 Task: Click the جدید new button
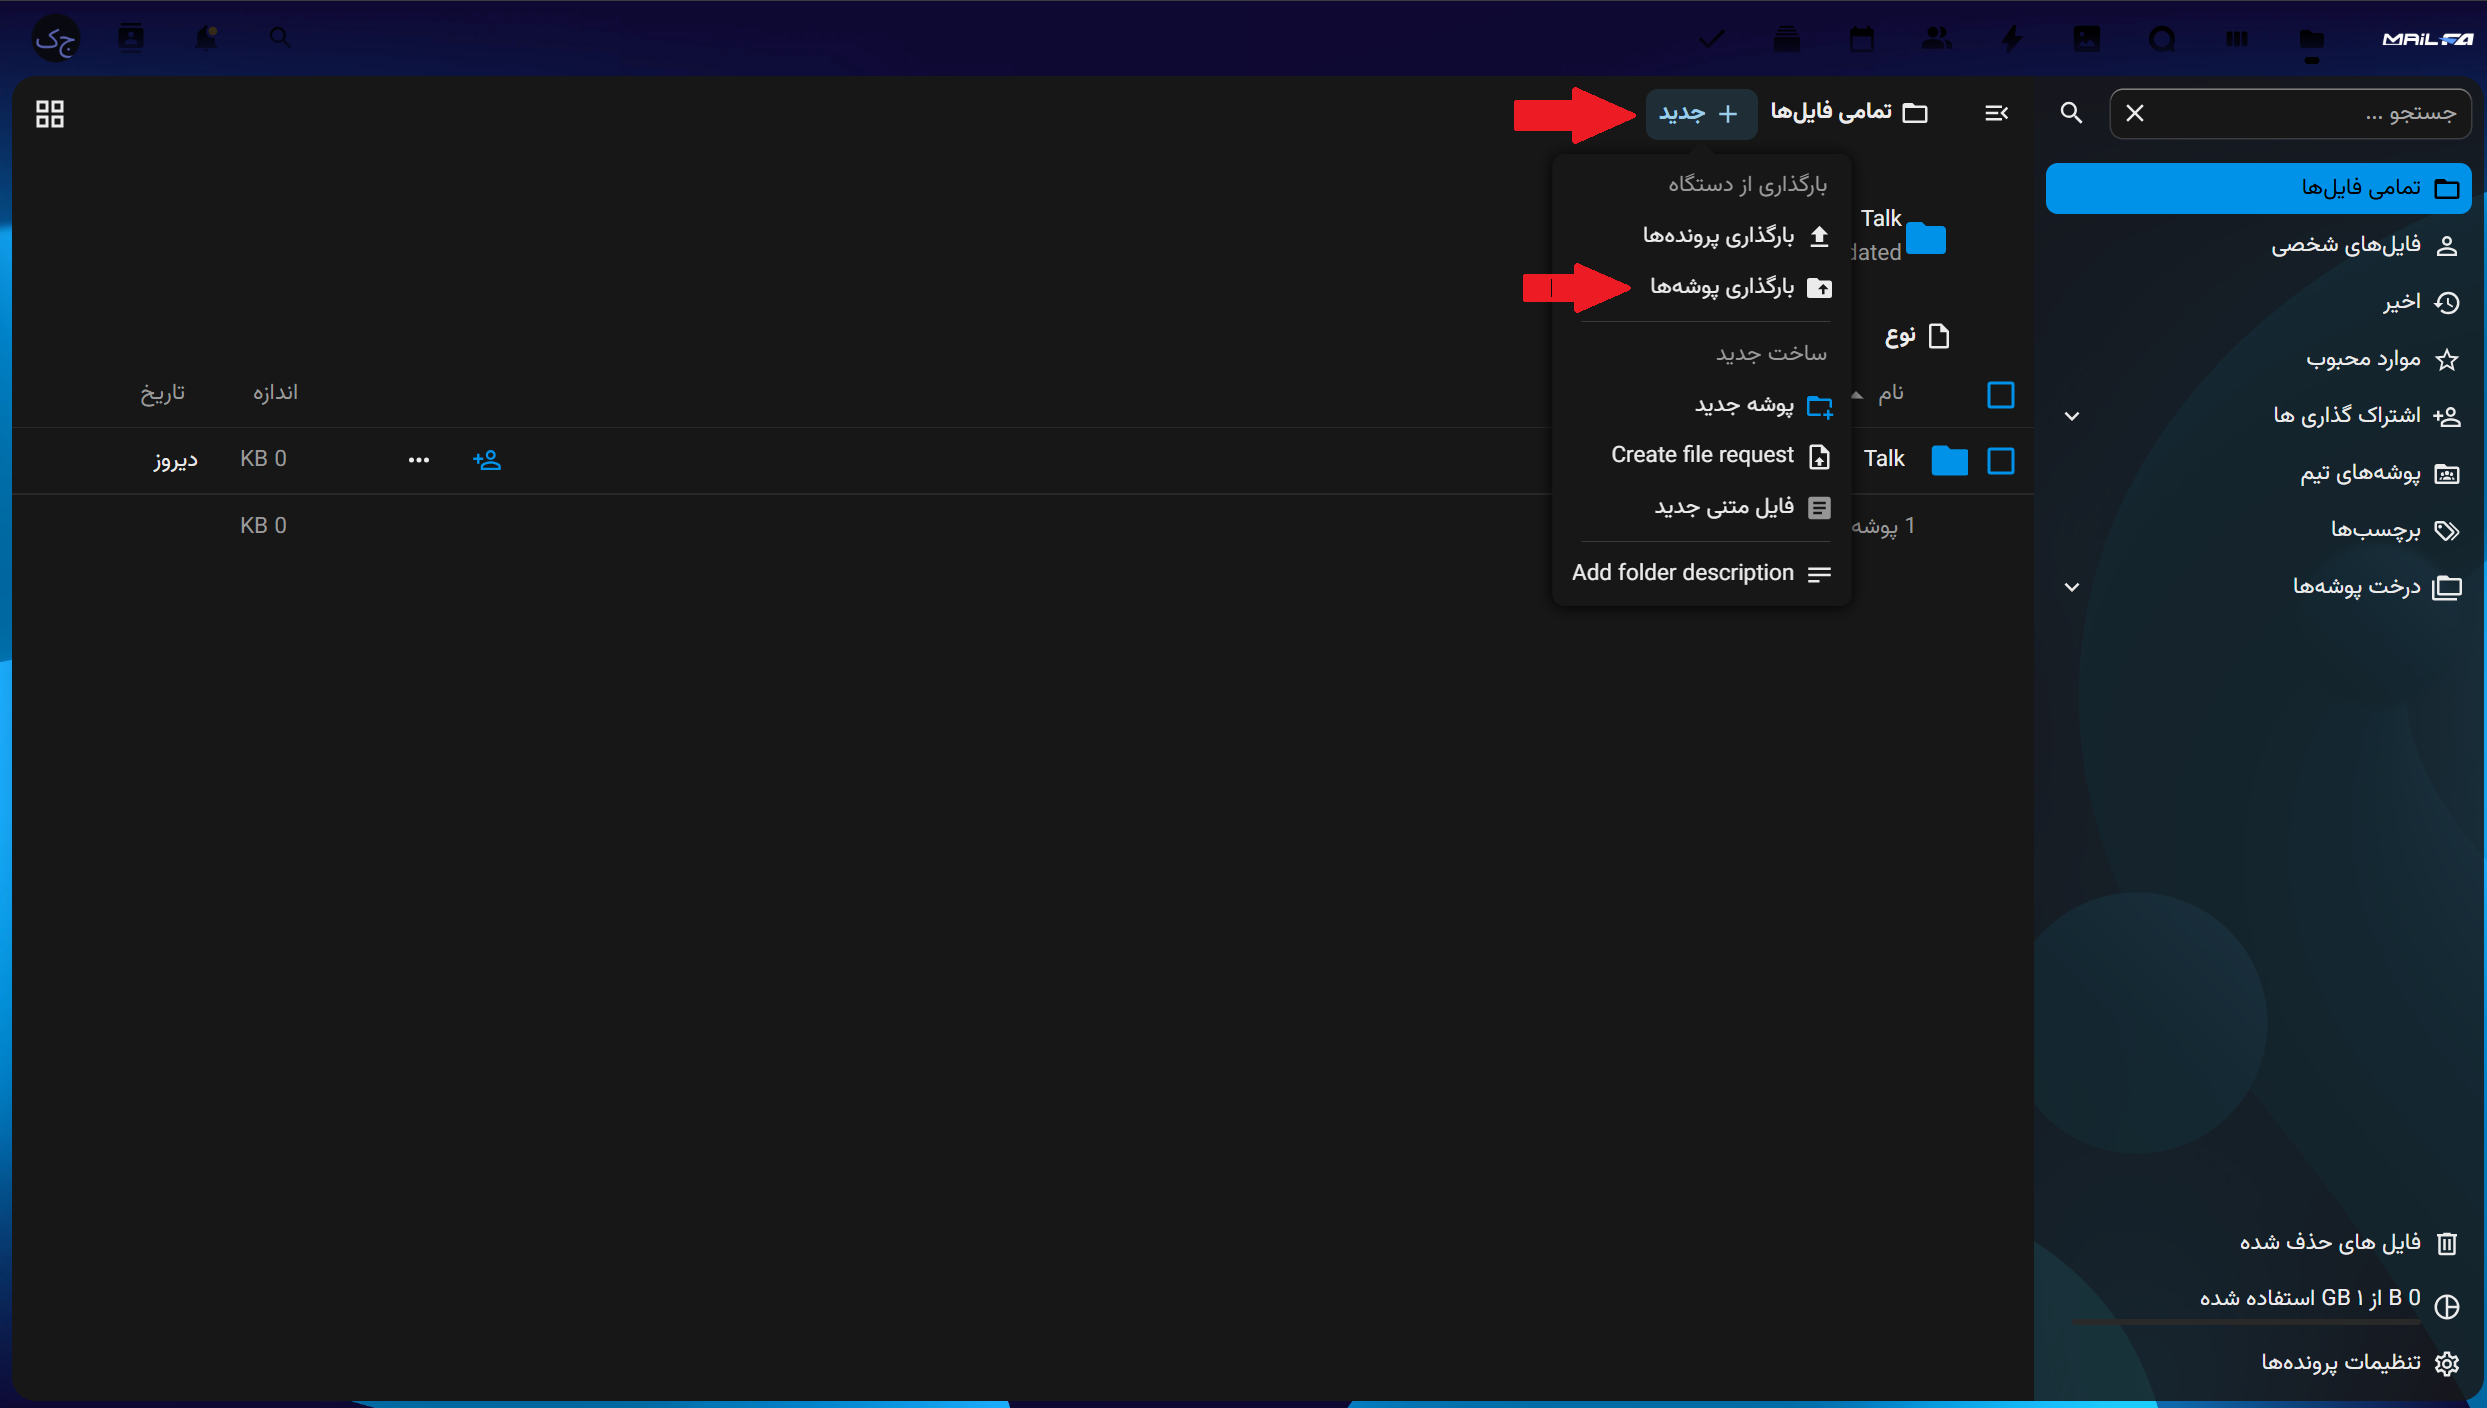click(1700, 113)
